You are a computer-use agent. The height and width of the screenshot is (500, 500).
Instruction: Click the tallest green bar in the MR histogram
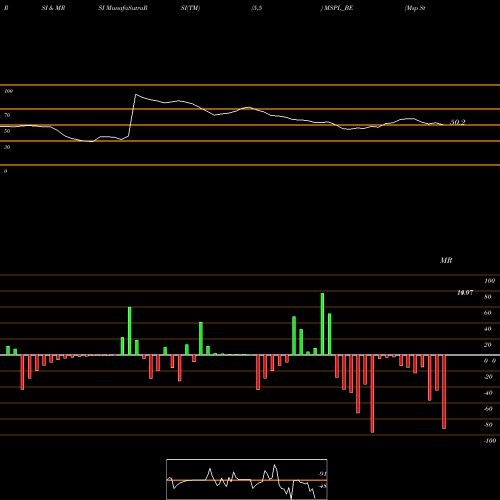tap(322, 324)
